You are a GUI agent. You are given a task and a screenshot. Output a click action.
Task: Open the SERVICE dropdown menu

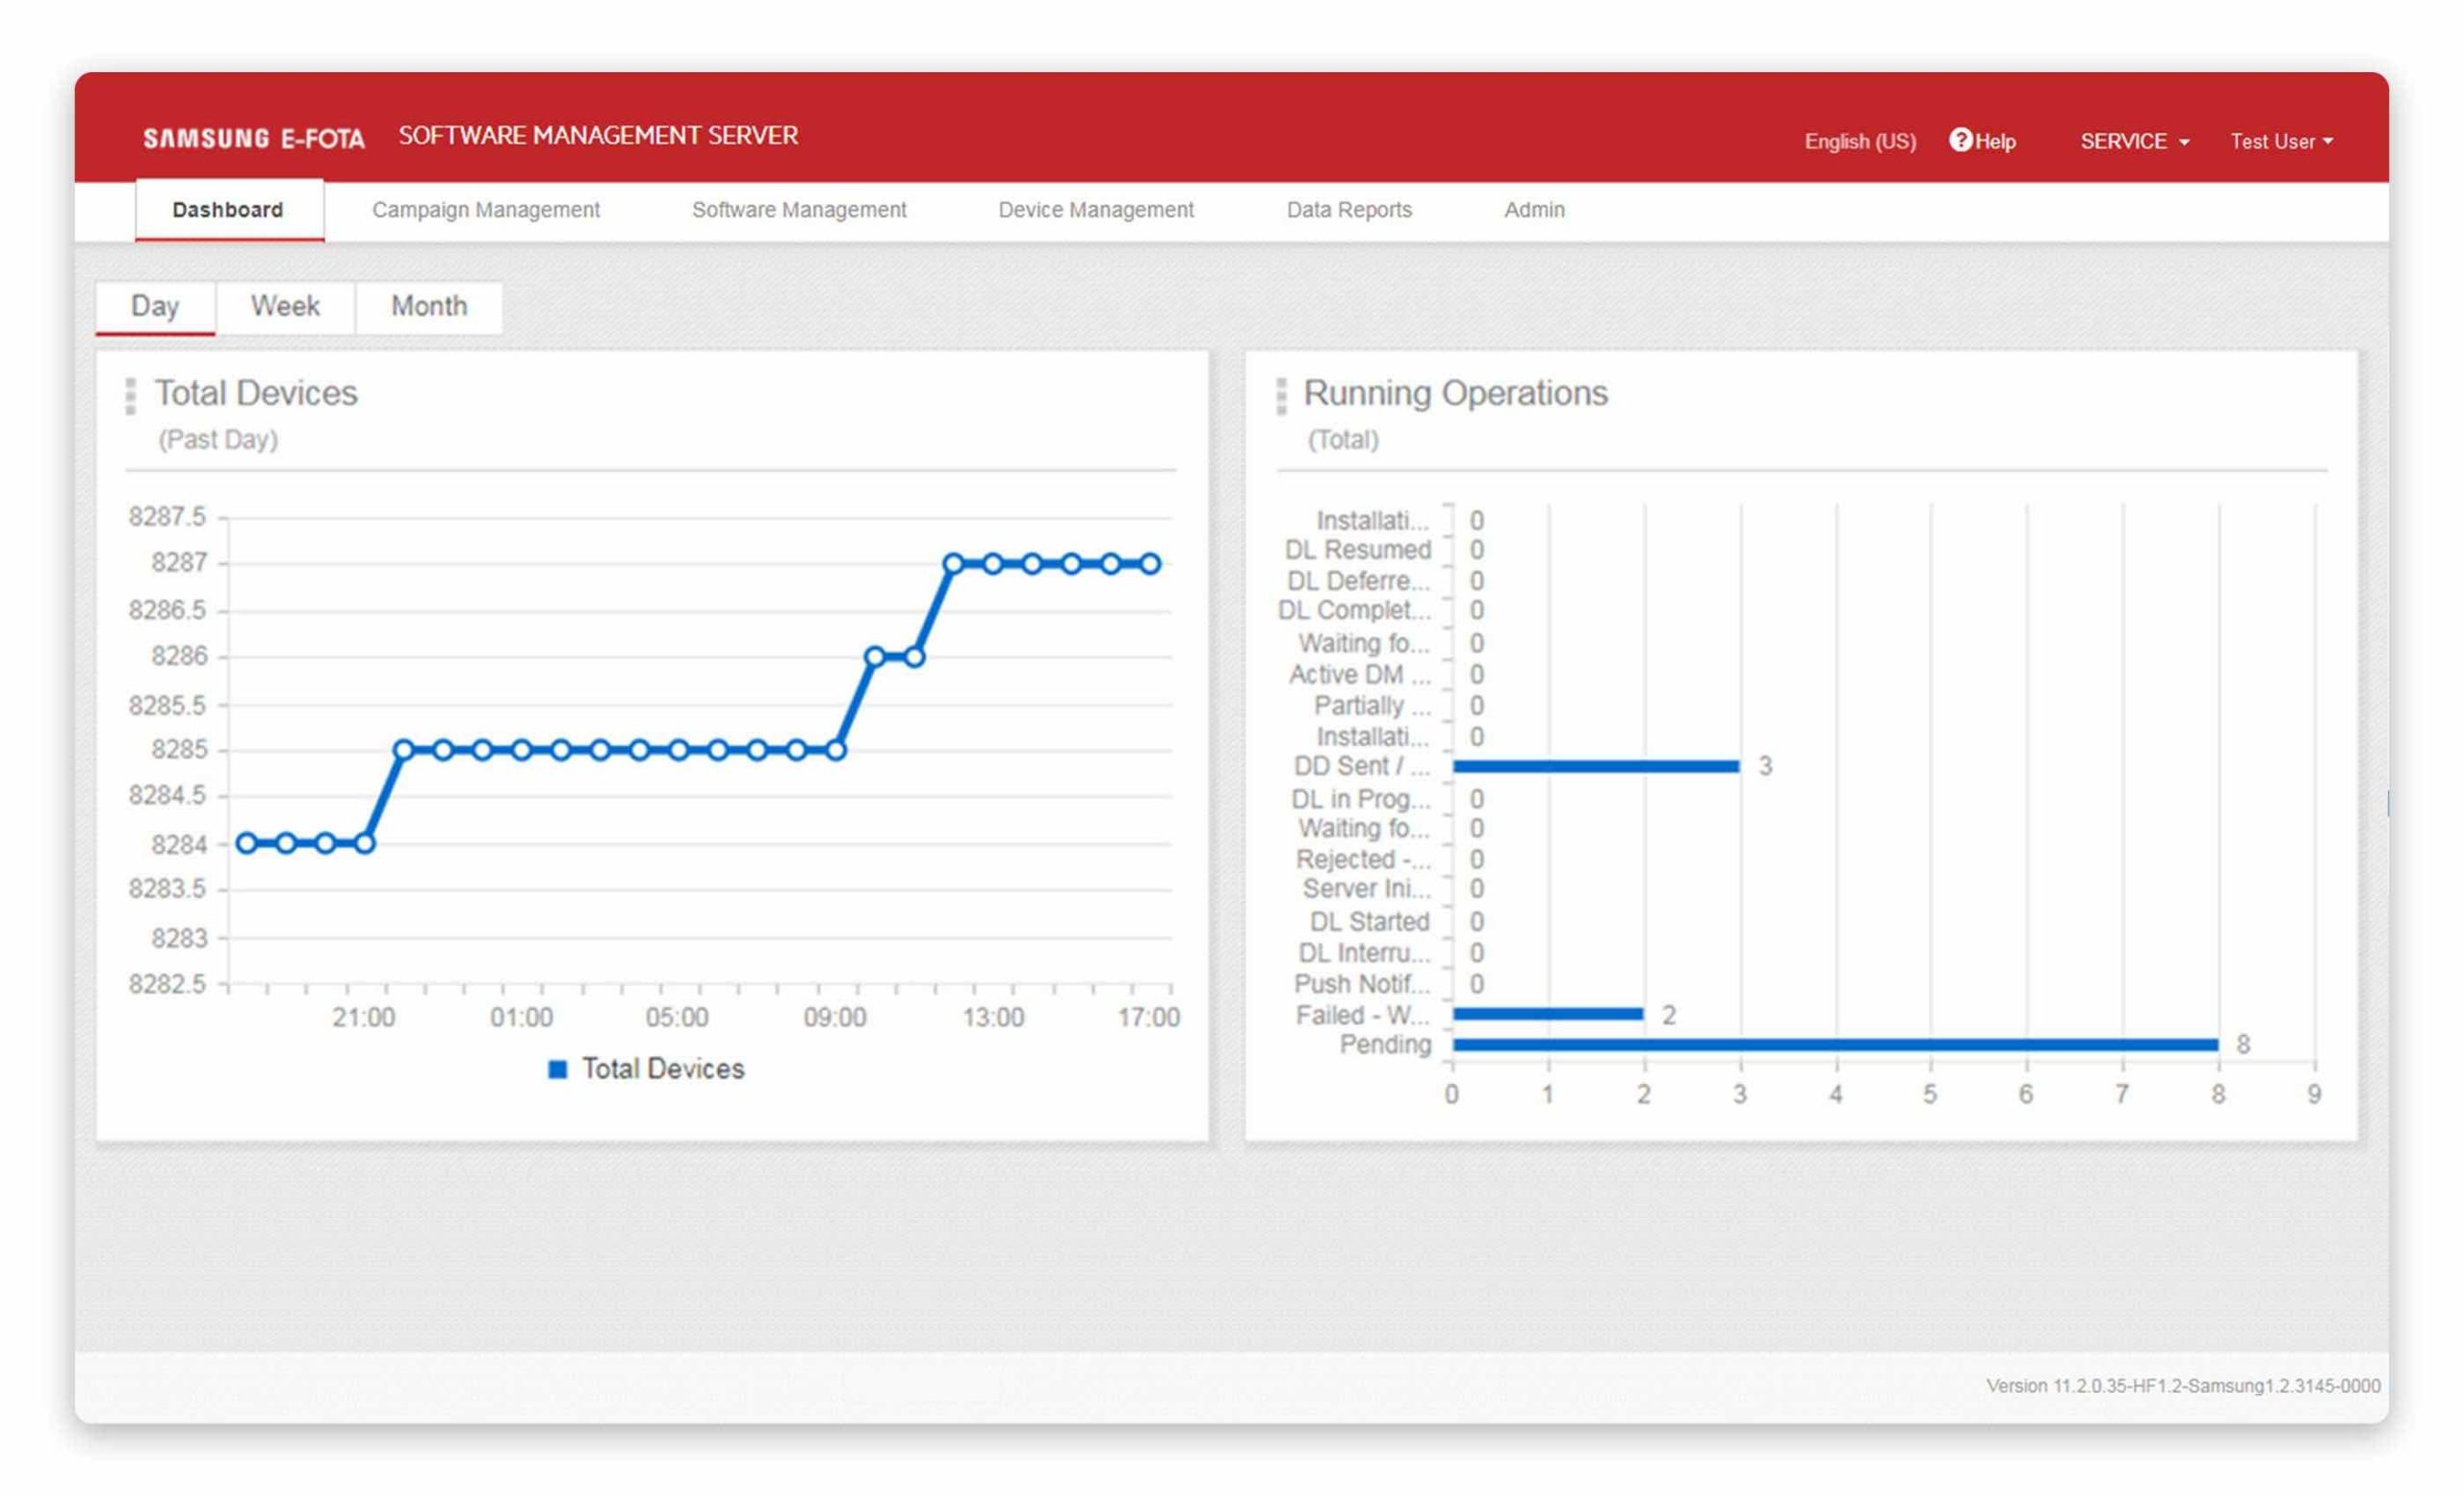pos(2134,141)
